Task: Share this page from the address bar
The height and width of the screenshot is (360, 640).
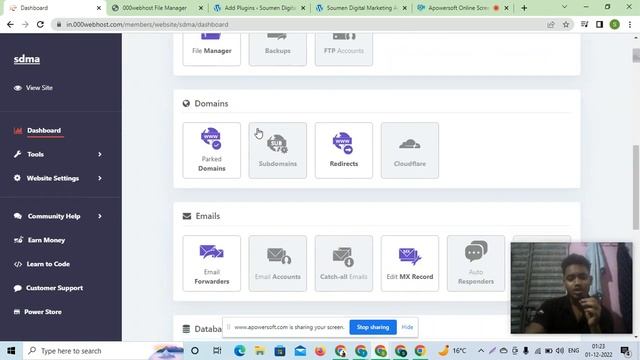Action: pyautogui.click(x=551, y=24)
